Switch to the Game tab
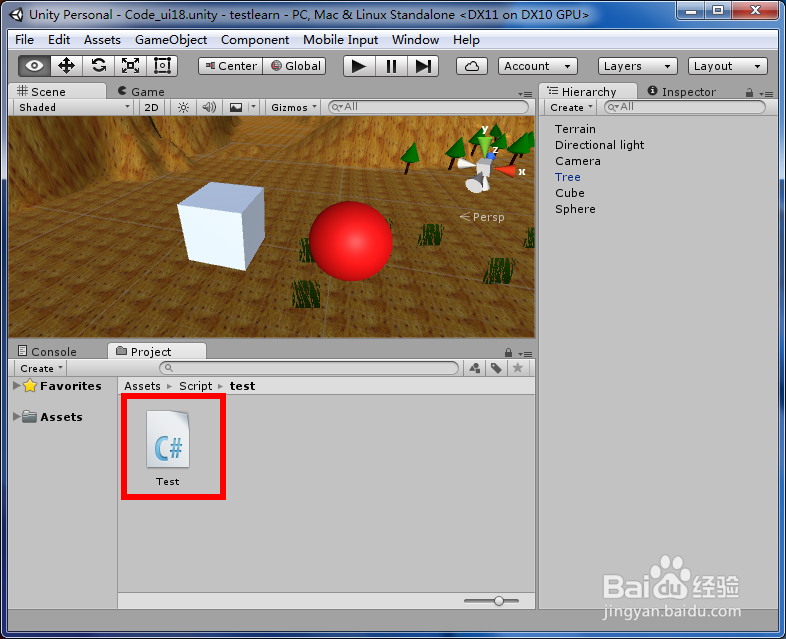Image resolution: width=786 pixels, height=639 pixels. coord(141,92)
